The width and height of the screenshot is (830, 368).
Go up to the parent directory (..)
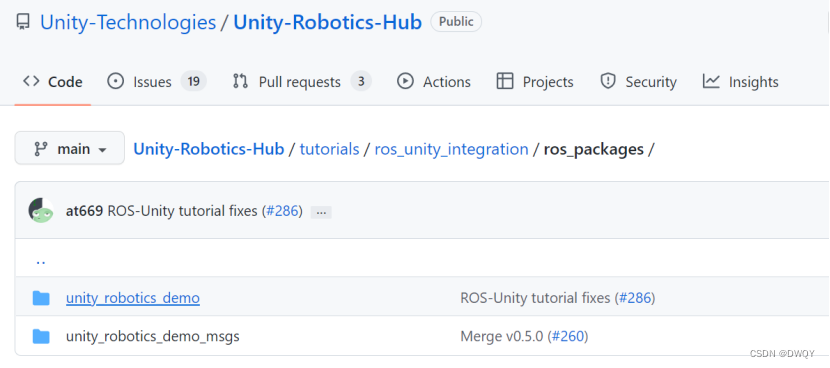click(x=40, y=261)
